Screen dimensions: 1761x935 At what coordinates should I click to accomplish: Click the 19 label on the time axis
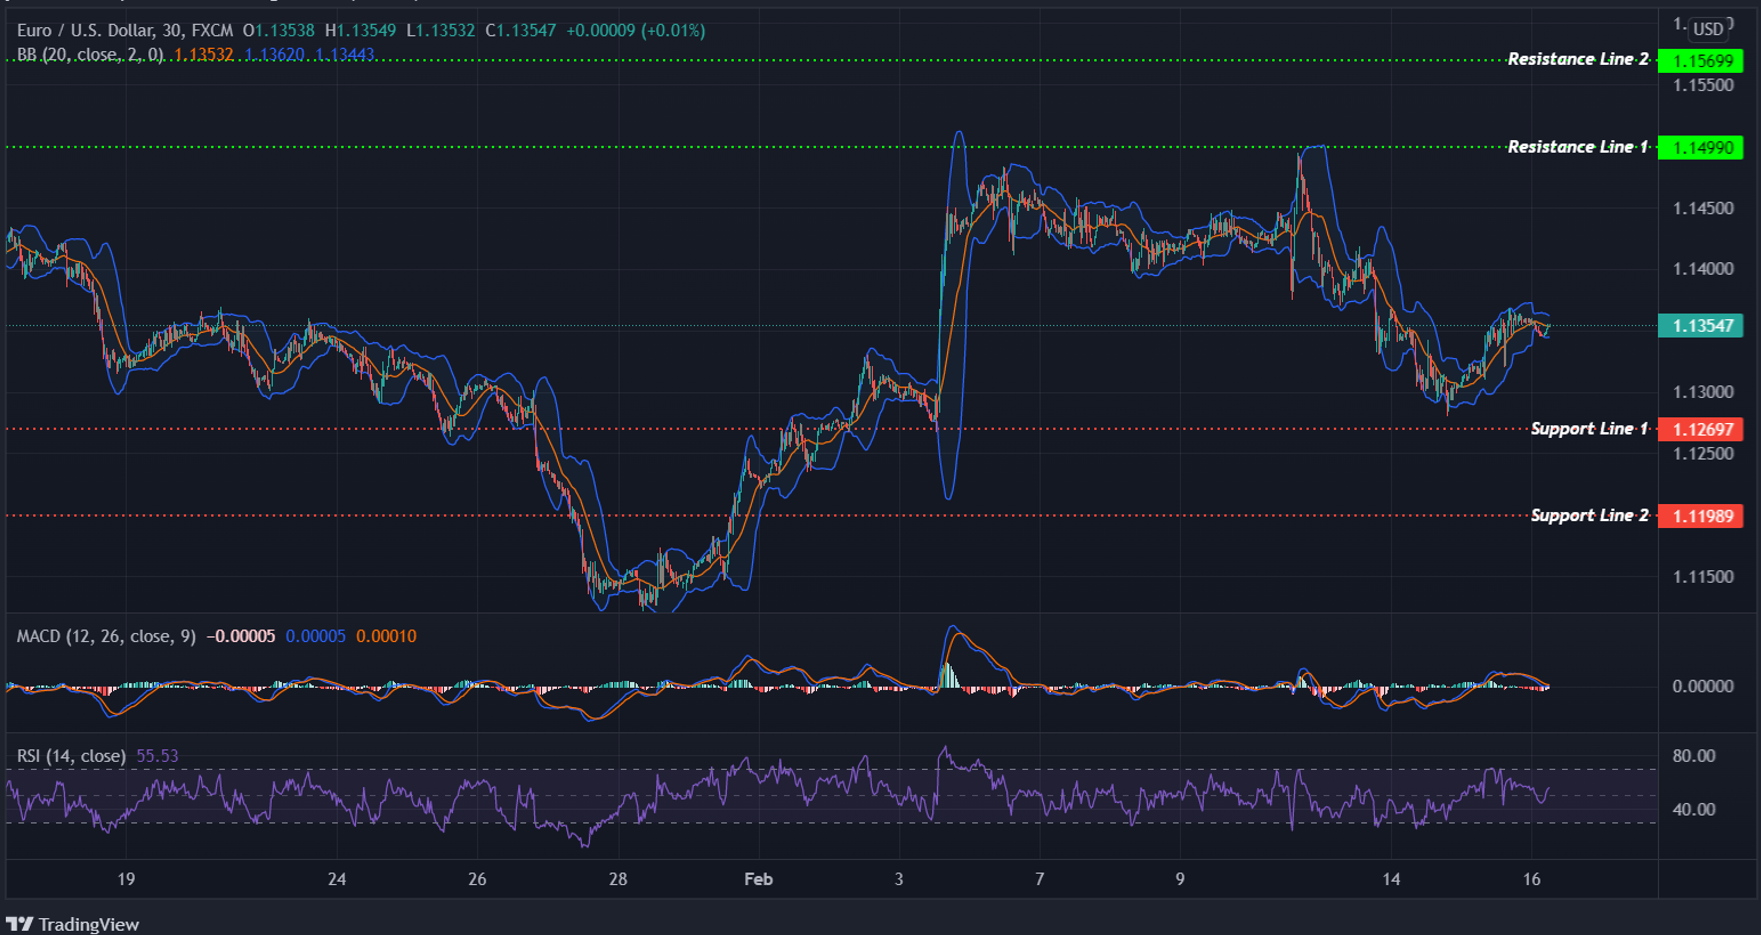(124, 879)
